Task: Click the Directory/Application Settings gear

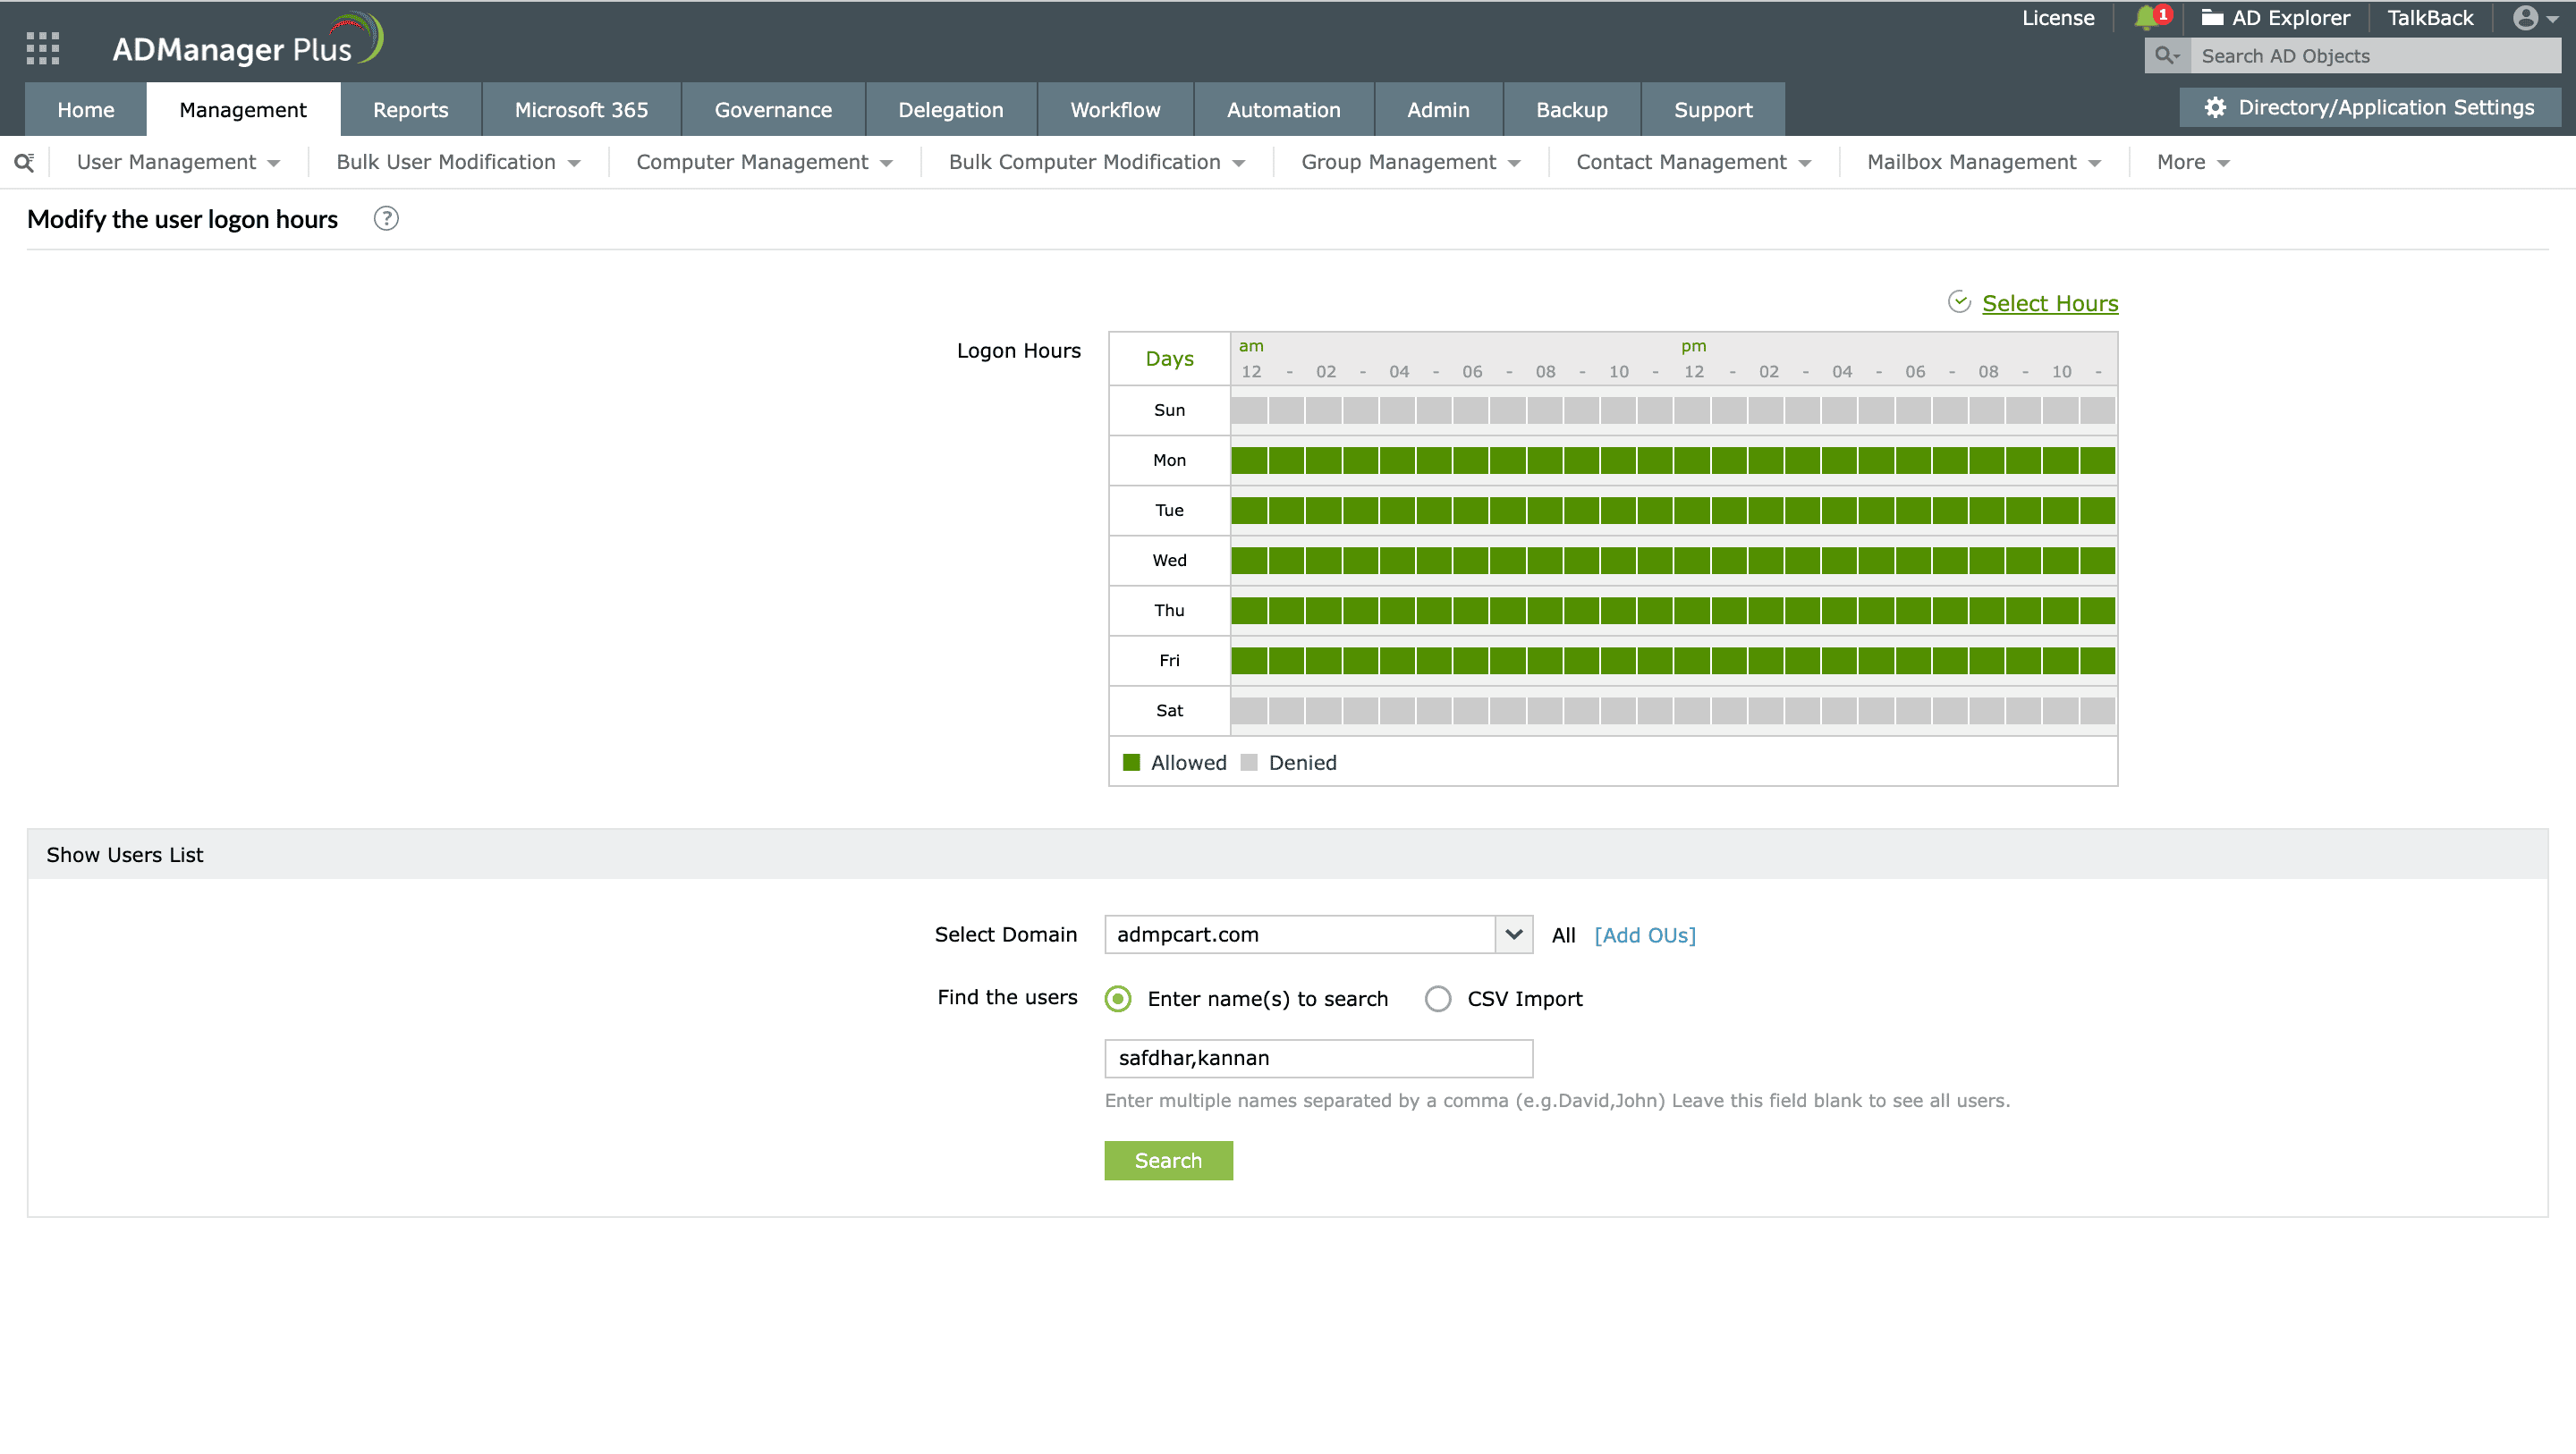Action: 2215,107
